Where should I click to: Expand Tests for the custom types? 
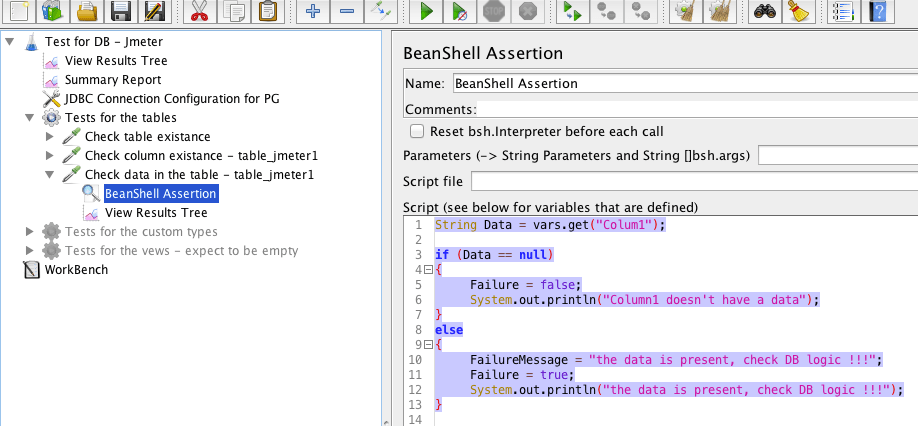click(30, 232)
